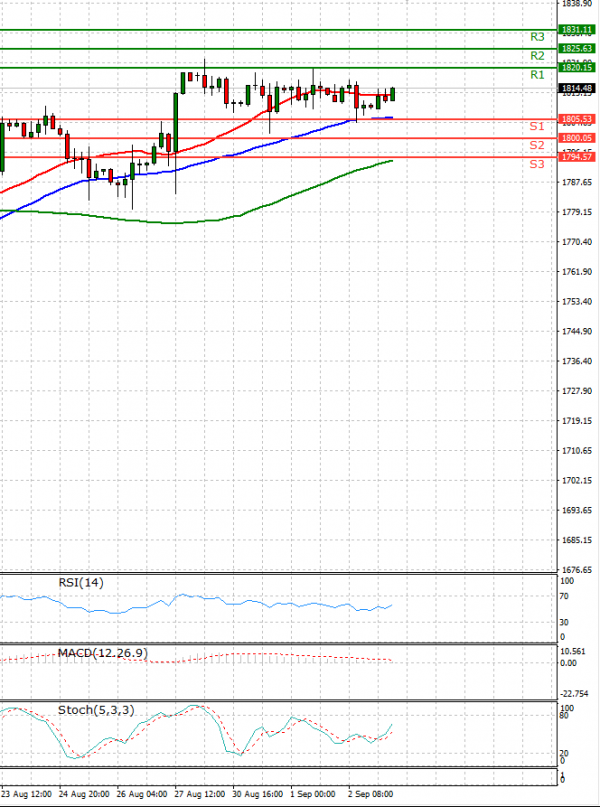
Task: Select the 1710.65 price axis value
Action: pos(577,451)
